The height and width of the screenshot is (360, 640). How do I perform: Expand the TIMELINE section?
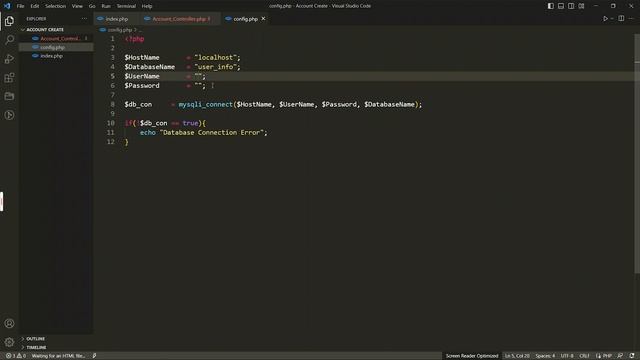pyautogui.click(x=56, y=347)
